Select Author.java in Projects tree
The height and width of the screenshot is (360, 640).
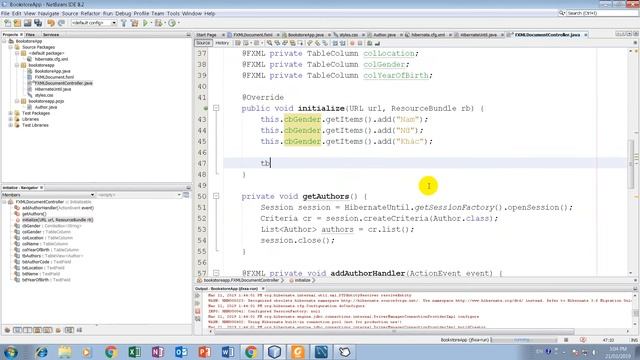(45, 107)
